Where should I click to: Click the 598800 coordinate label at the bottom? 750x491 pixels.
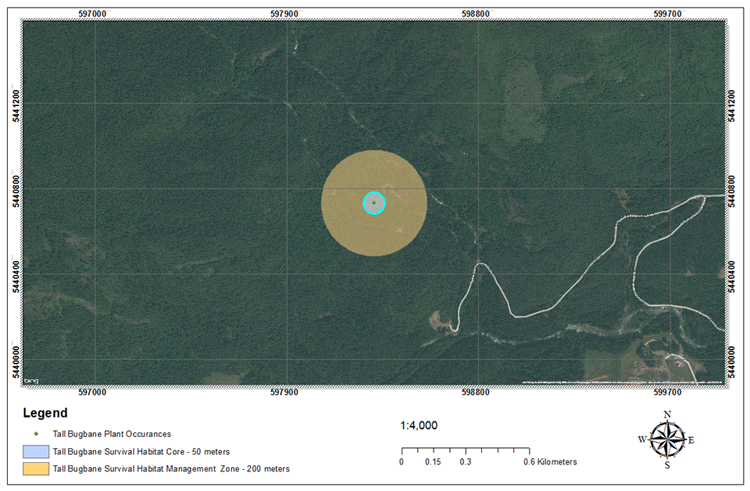pyautogui.click(x=477, y=392)
